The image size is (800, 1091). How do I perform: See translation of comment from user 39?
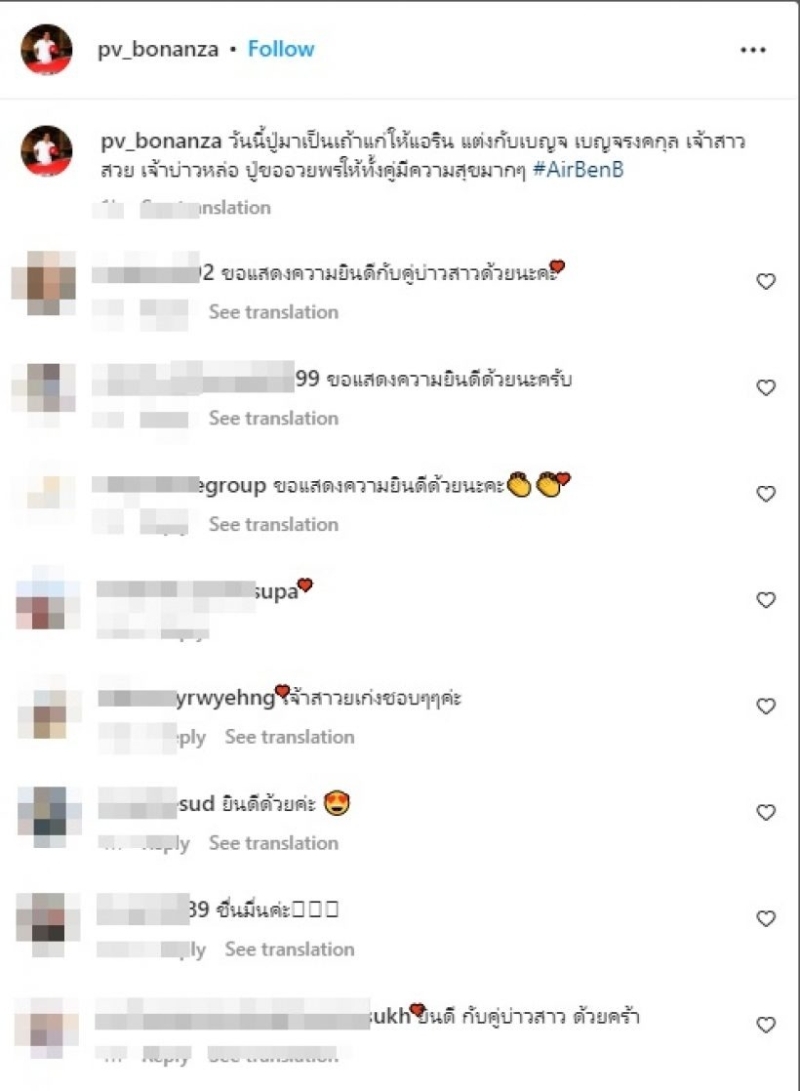[289, 948]
